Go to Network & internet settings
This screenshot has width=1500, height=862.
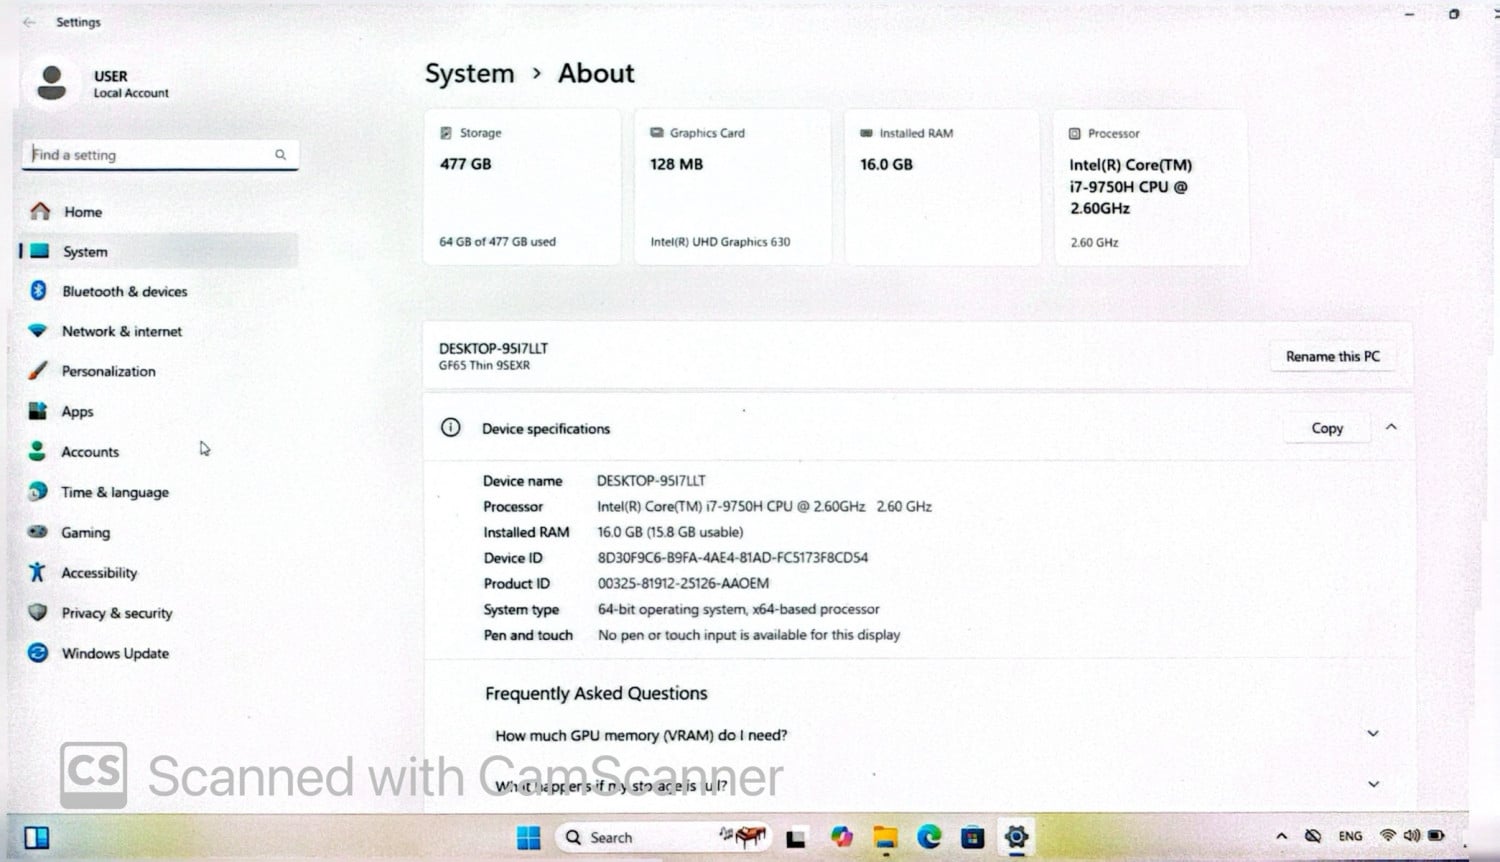(x=121, y=332)
